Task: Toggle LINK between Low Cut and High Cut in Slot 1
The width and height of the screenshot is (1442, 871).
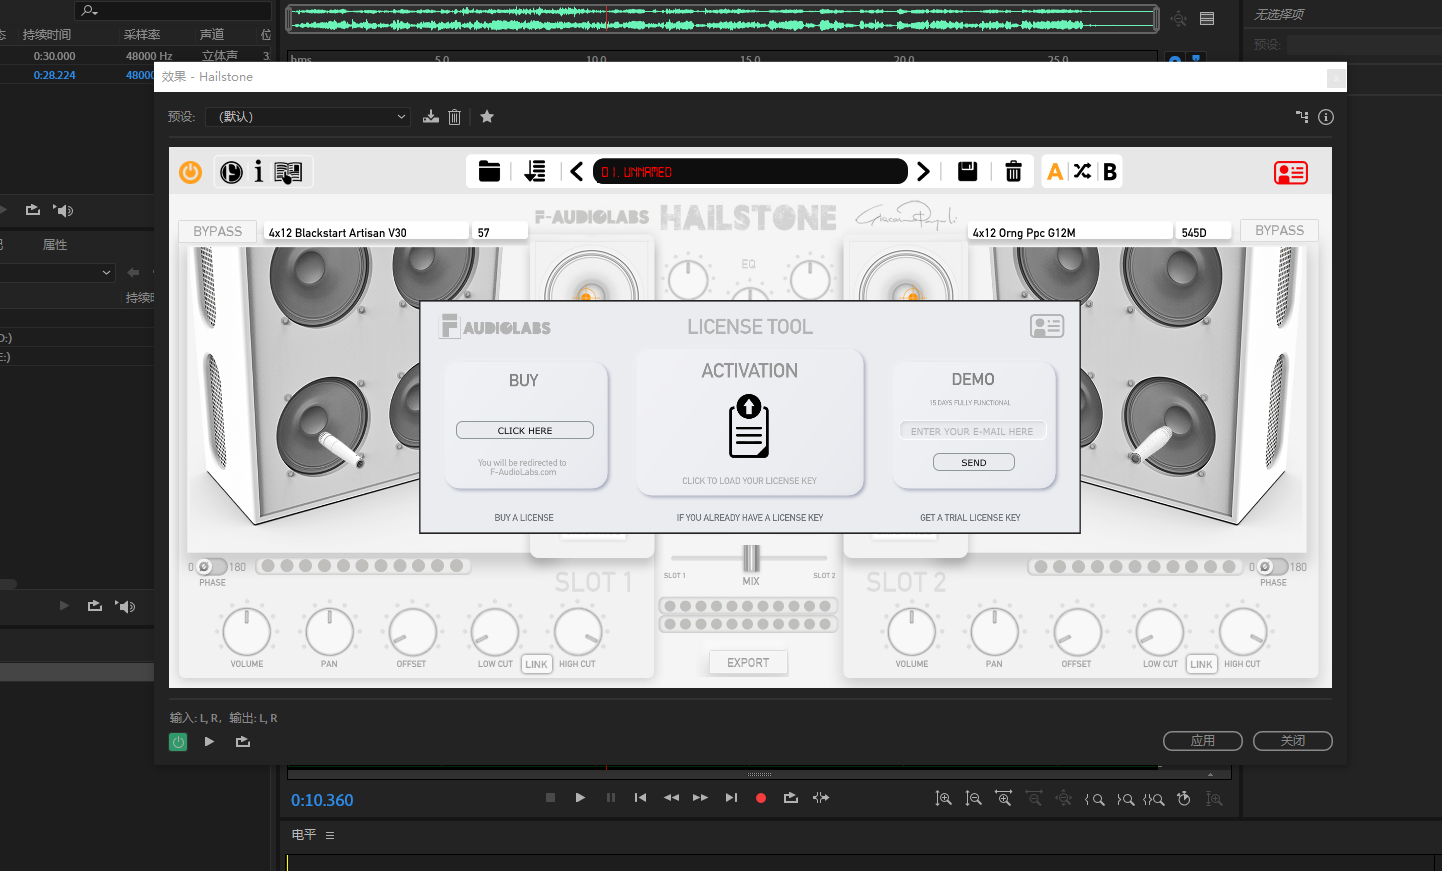Action: (x=536, y=663)
